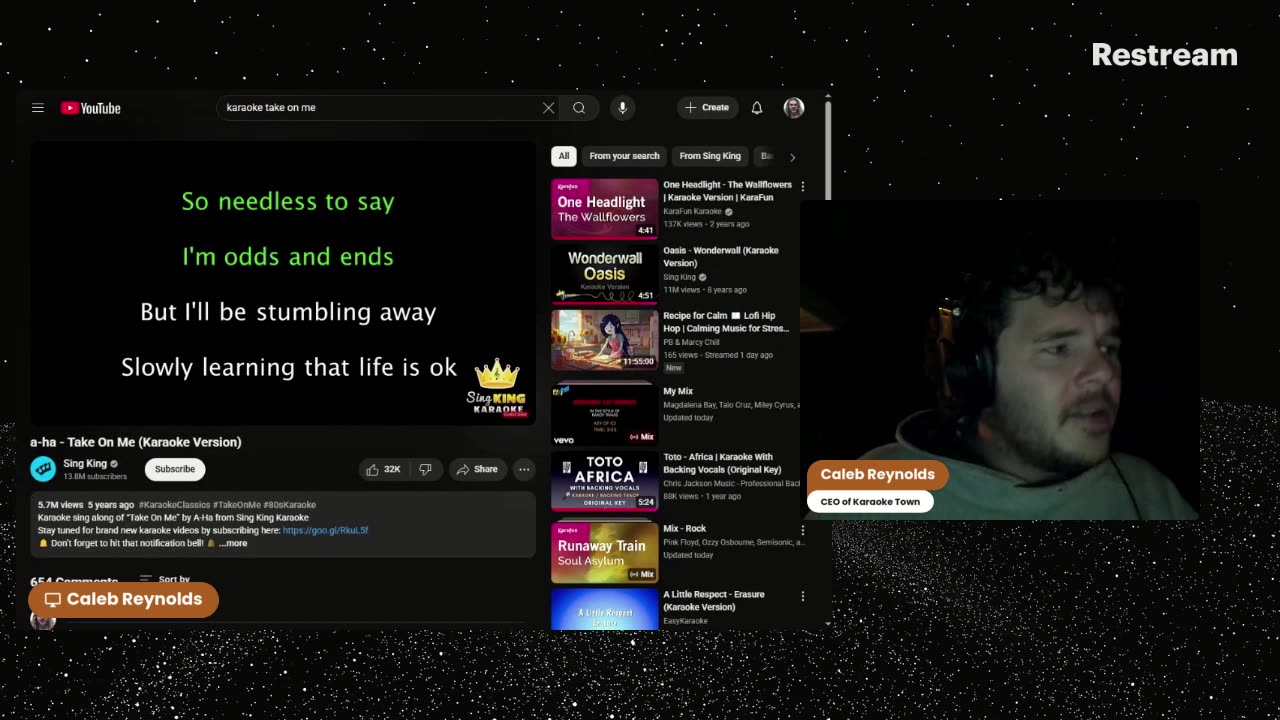Open the Toto Africa karaoke thumbnail
The image size is (1280, 720).
pyautogui.click(x=605, y=482)
